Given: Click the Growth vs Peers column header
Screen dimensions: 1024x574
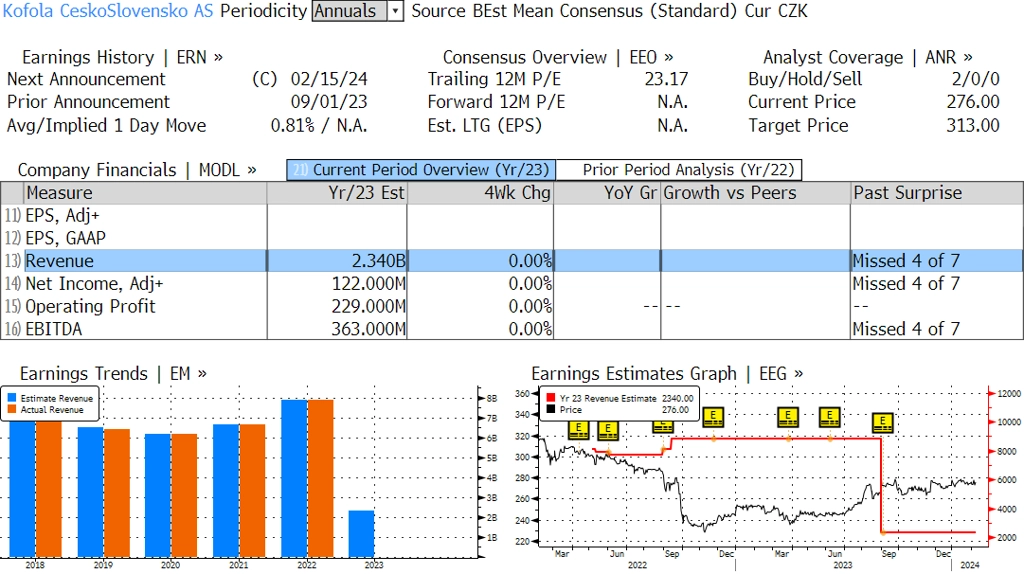Looking at the screenshot, I should [x=756, y=193].
